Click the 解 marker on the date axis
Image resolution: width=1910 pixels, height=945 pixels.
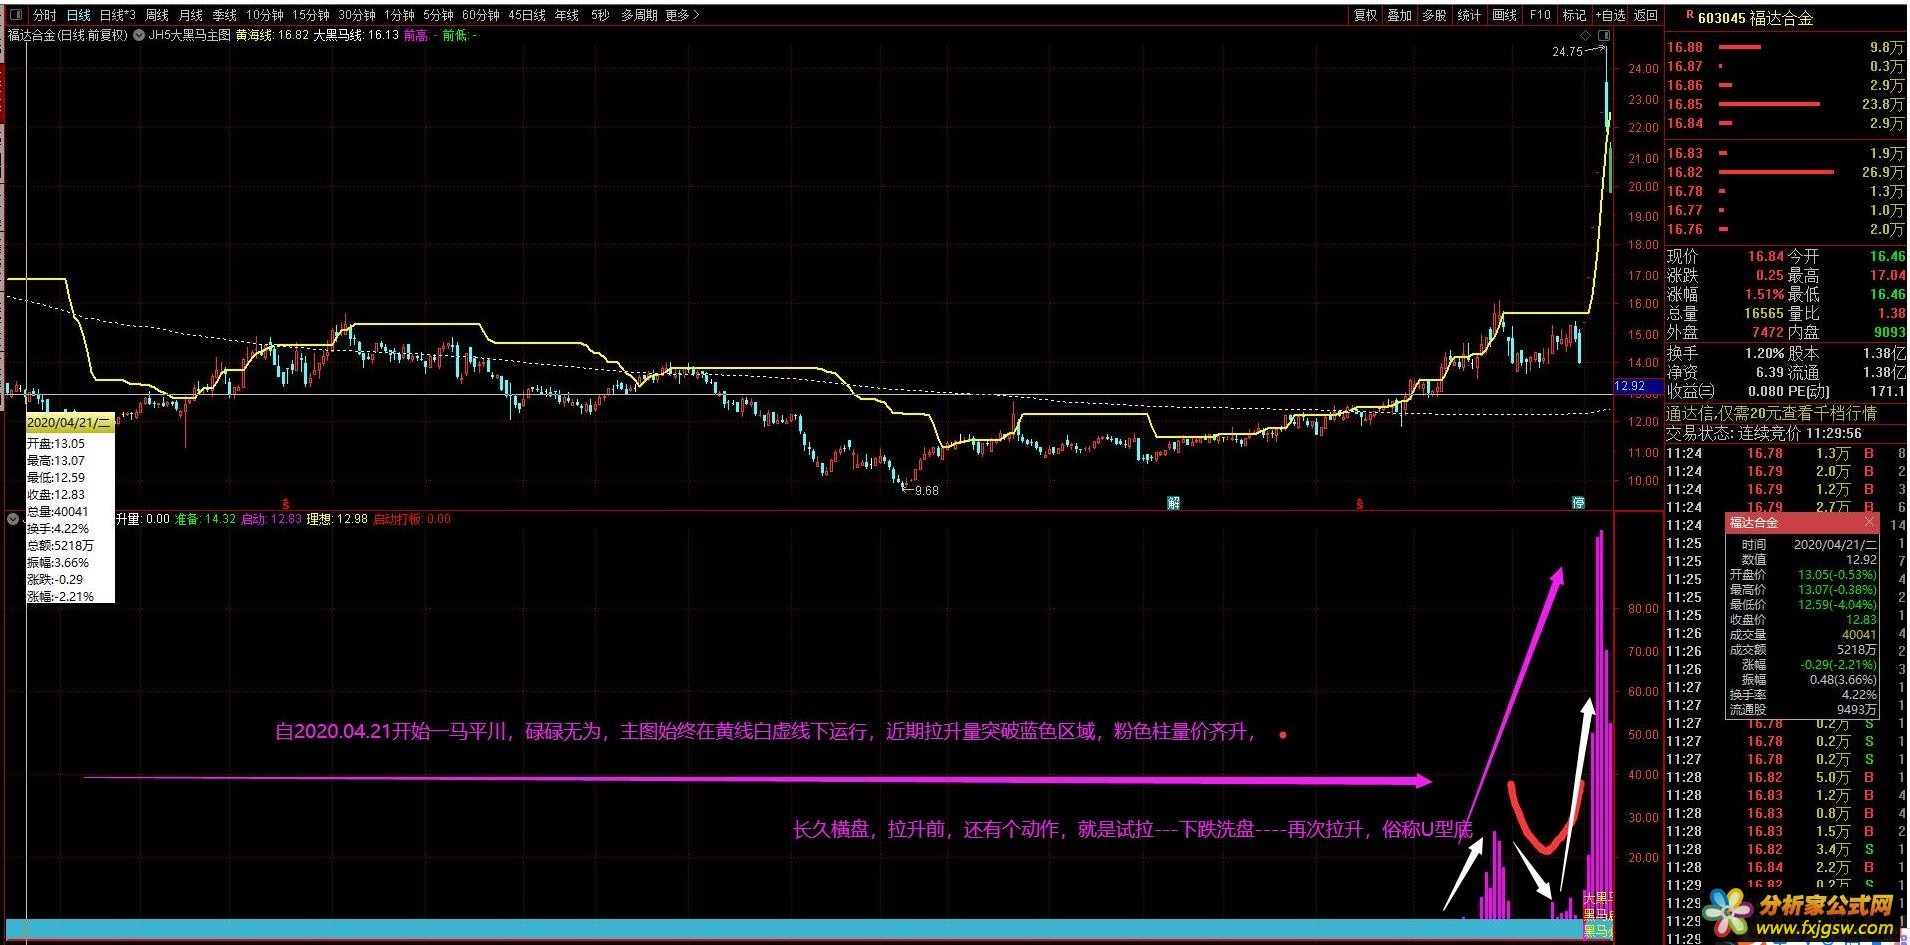click(1173, 503)
